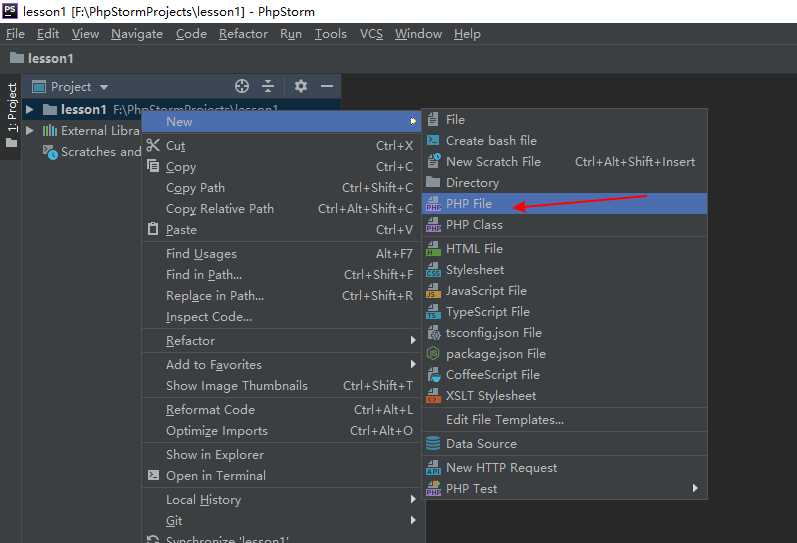Open the Tools menu

330,34
